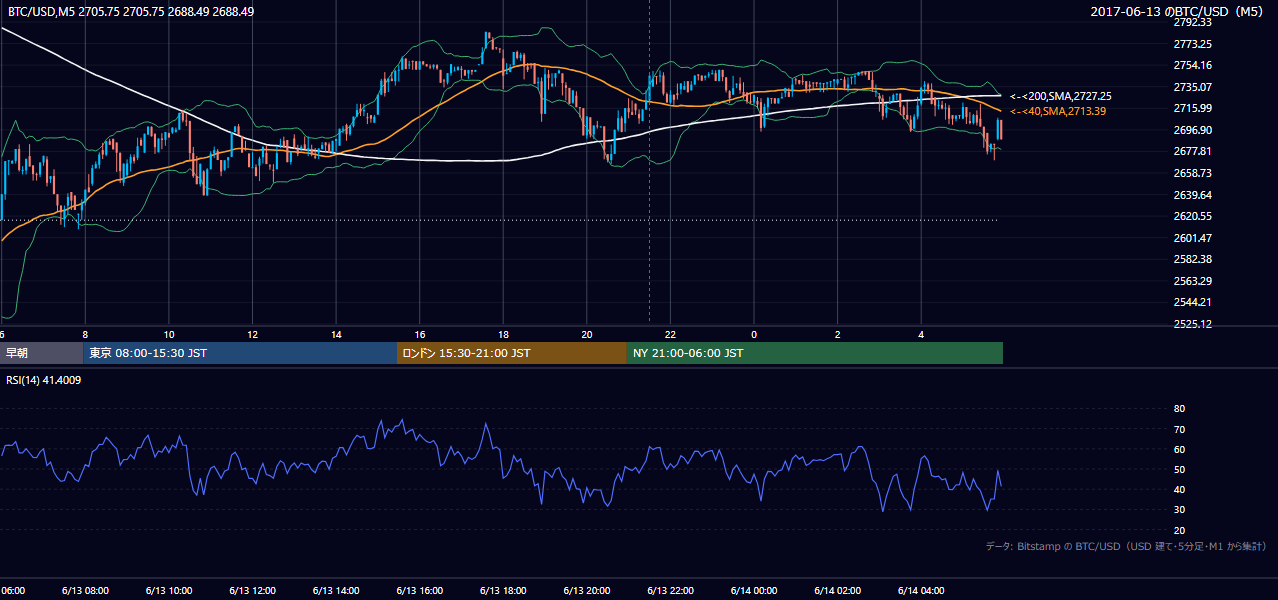Image resolution: width=1278 pixels, height=600 pixels.
Task: Click the RSI(14) 41.4009 indicator label
Action: tap(44, 380)
